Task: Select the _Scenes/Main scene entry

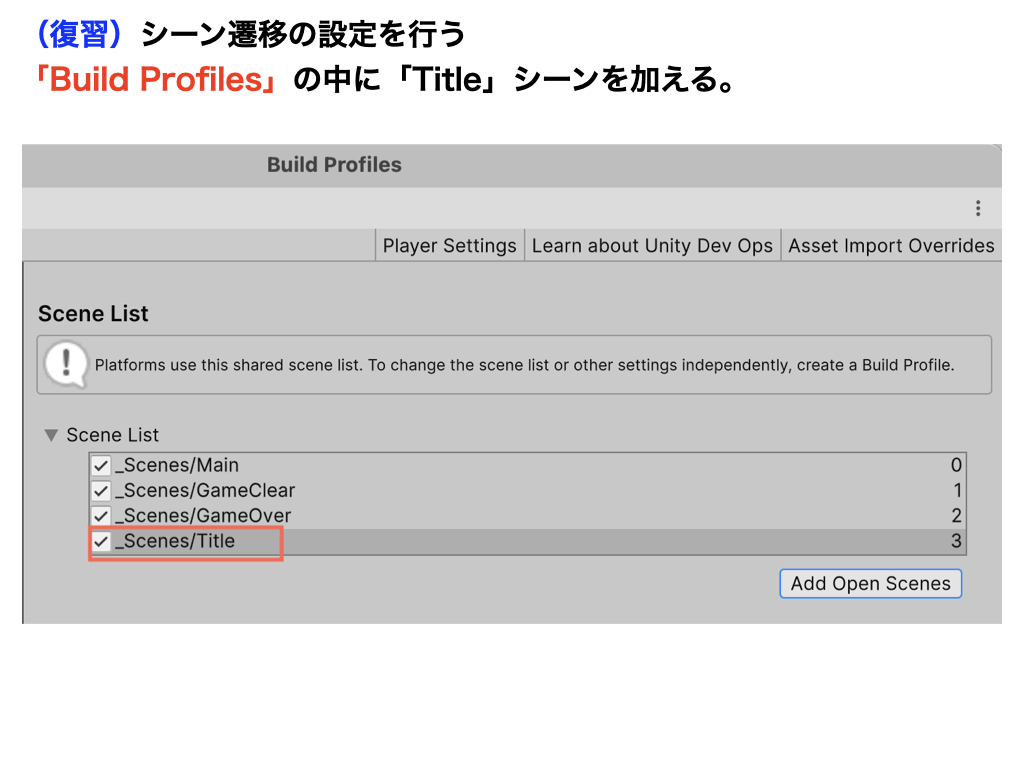Action: point(177,466)
